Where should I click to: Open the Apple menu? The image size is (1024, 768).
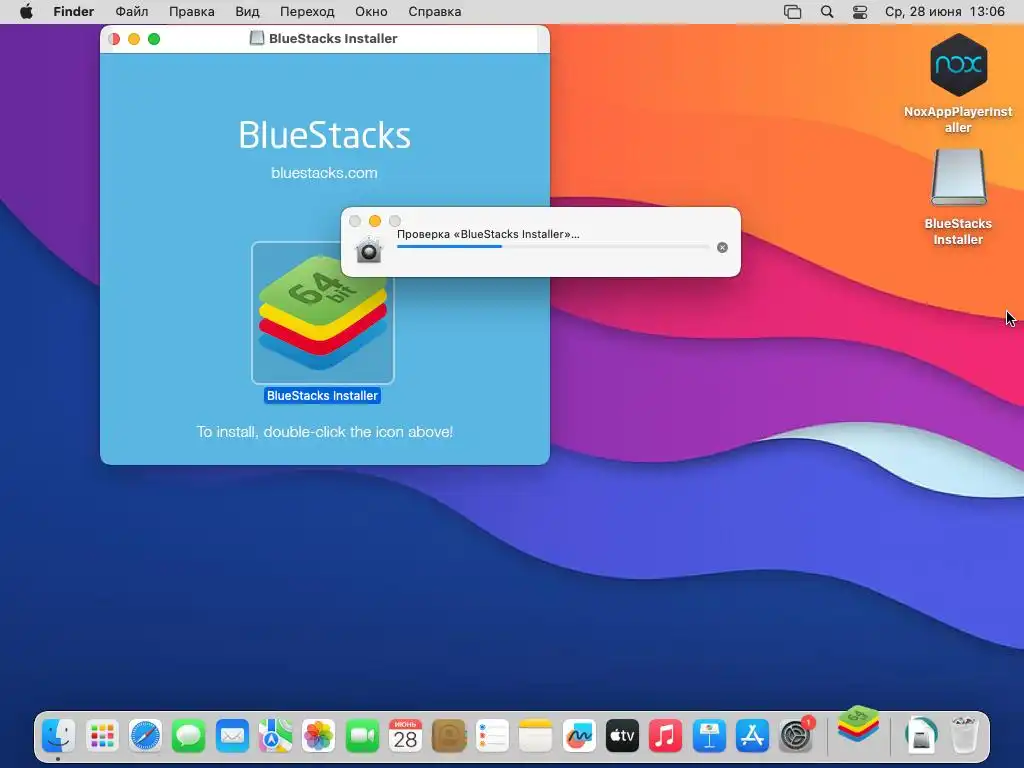pos(26,12)
